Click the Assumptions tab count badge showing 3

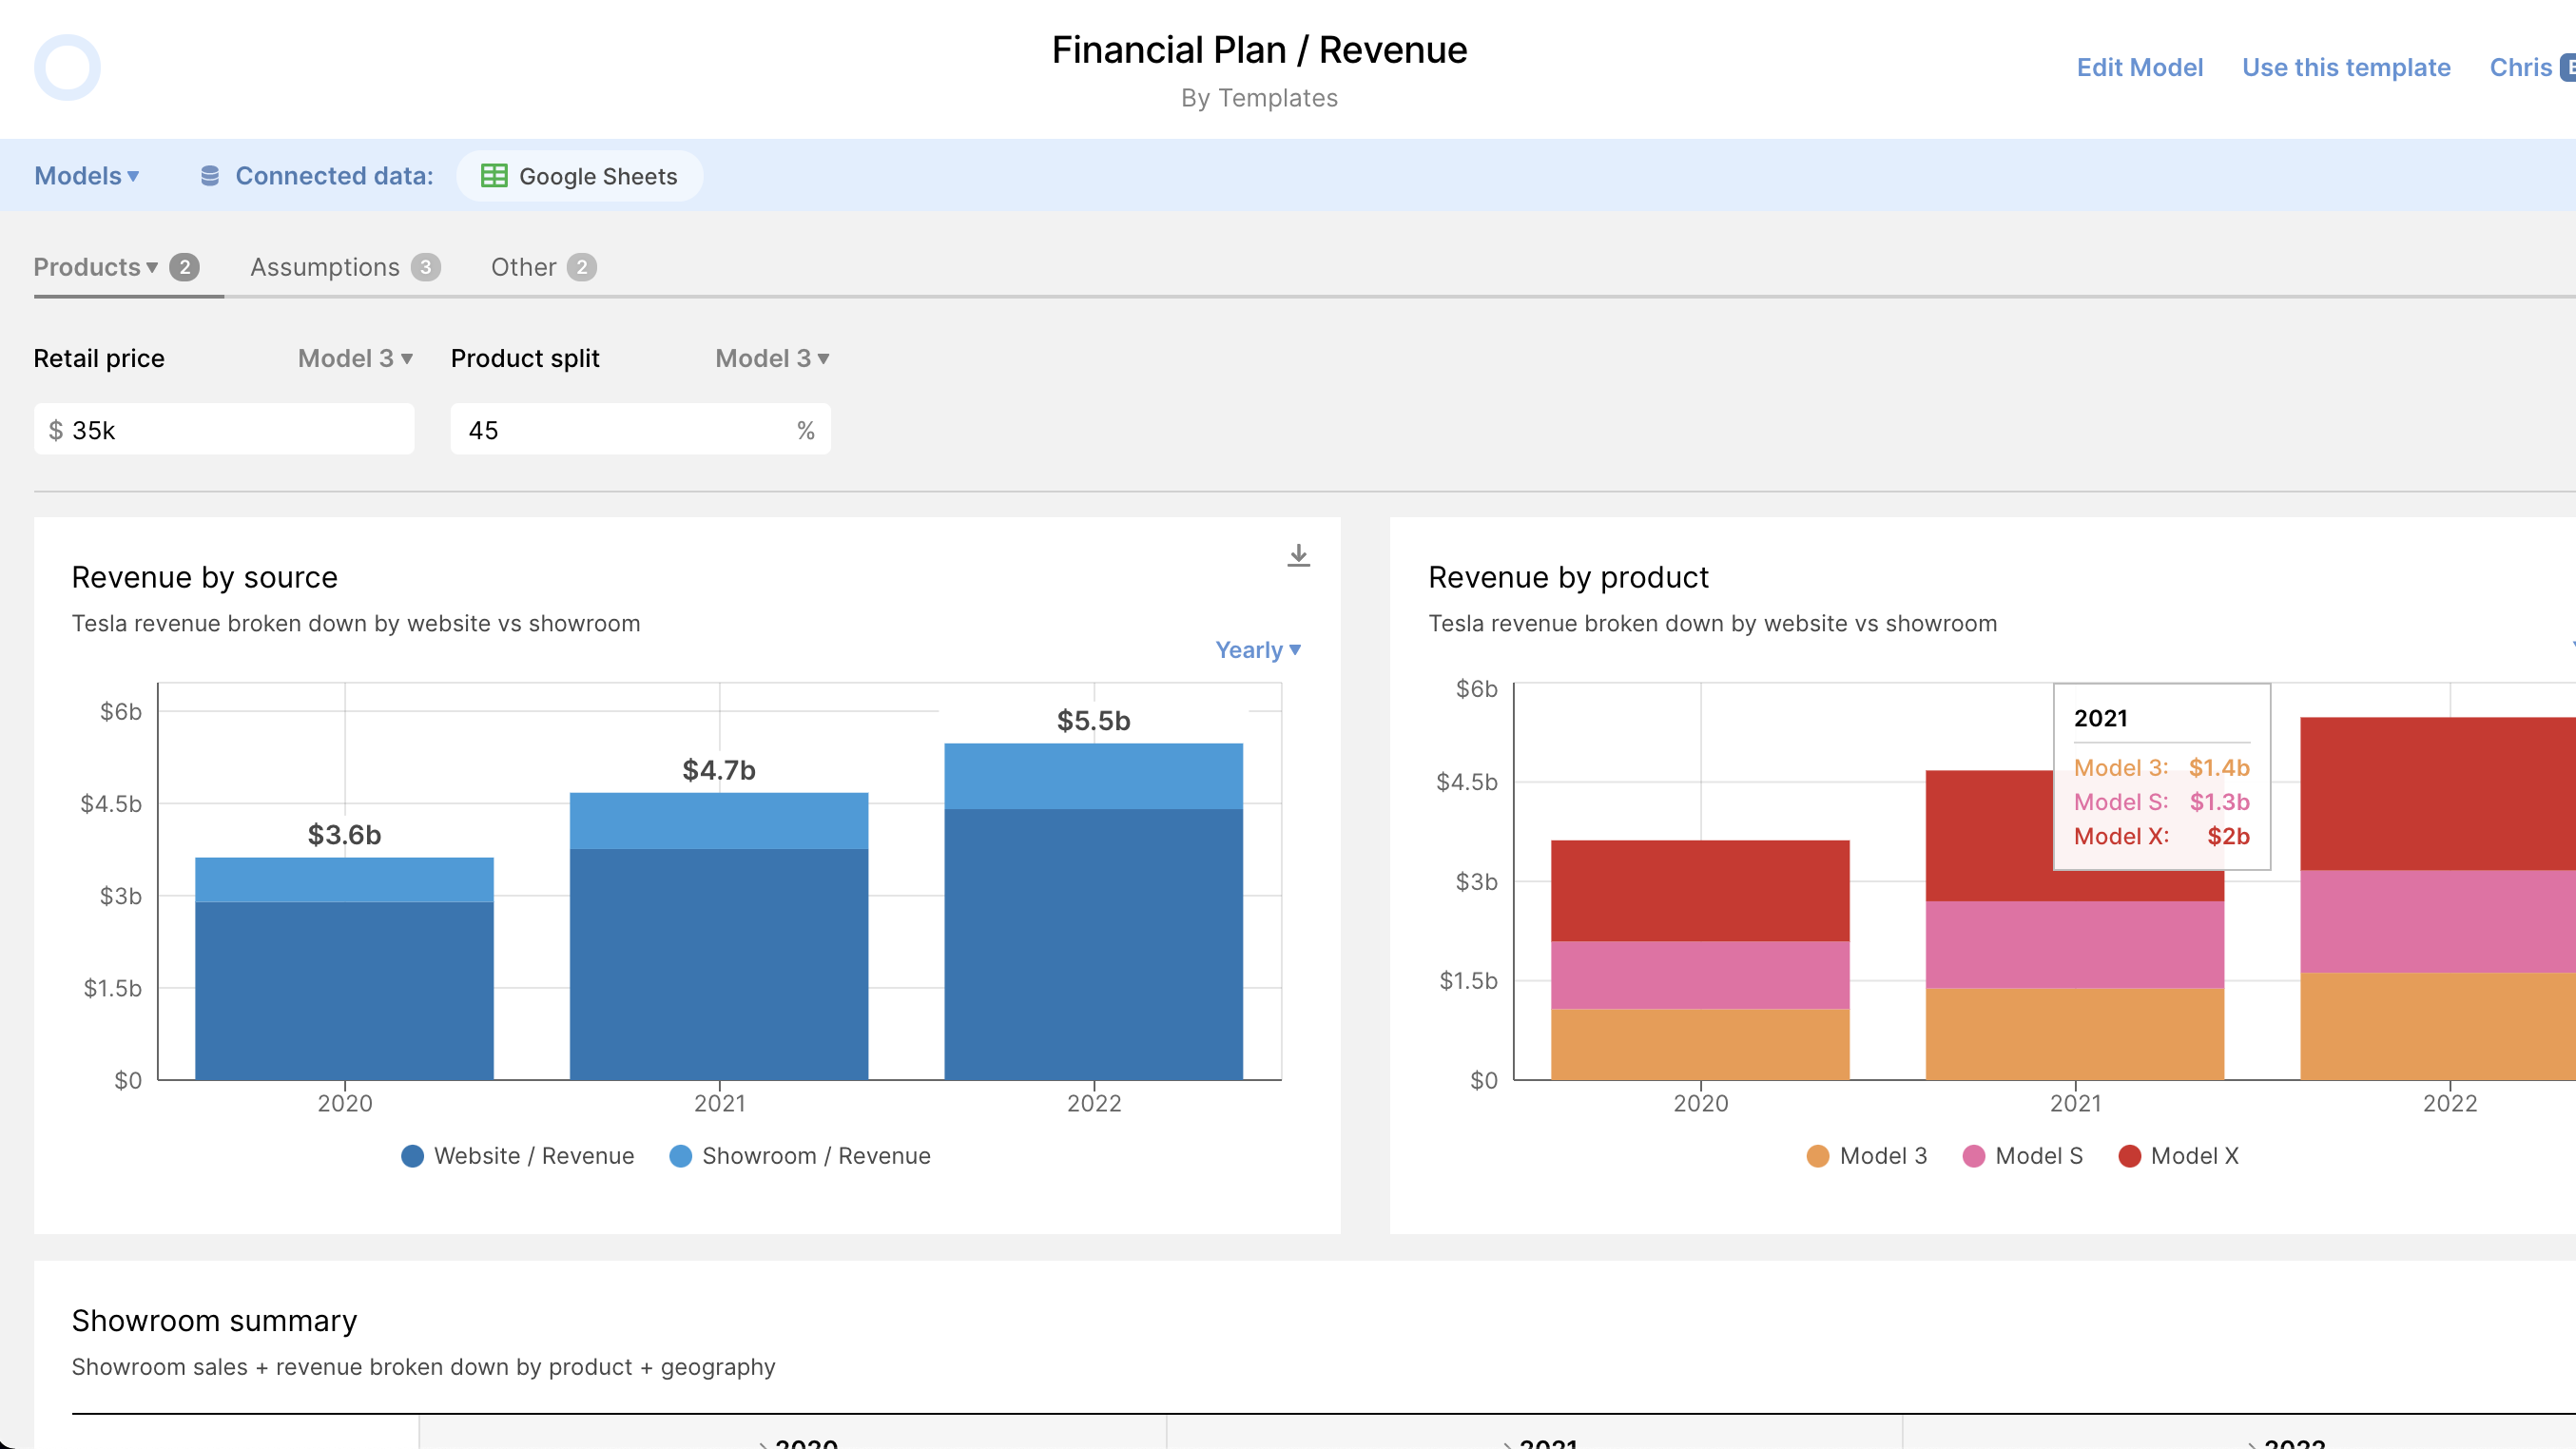point(426,267)
